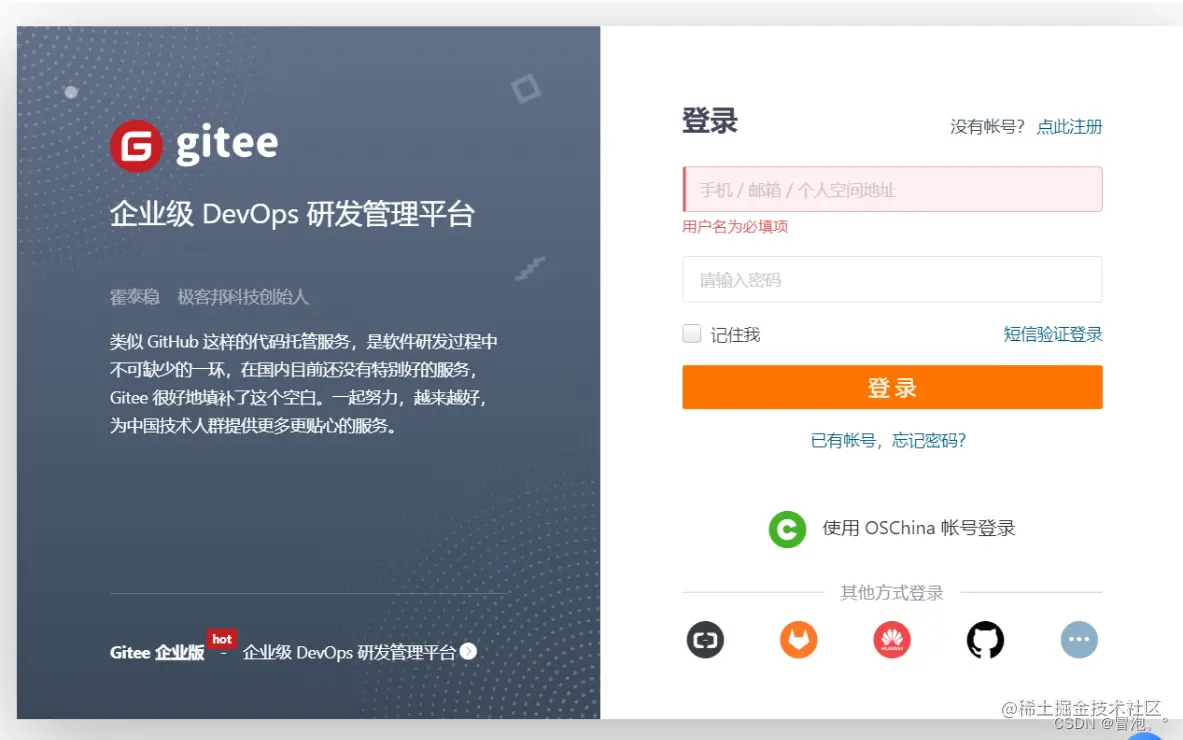Focus the 请输入密码 password field
Screen dimensions: 1183x740
[892, 280]
